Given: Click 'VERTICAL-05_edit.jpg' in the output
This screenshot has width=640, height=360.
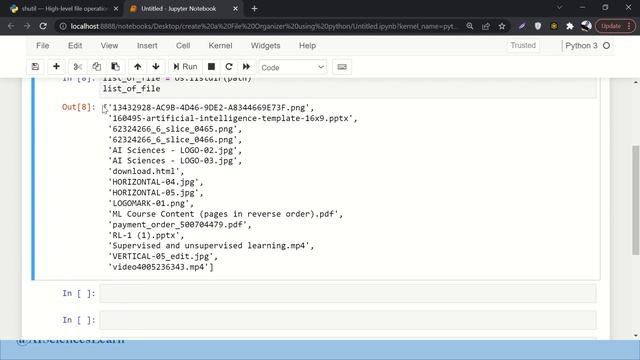Looking at the screenshot, I should click(x=163, y=256).
